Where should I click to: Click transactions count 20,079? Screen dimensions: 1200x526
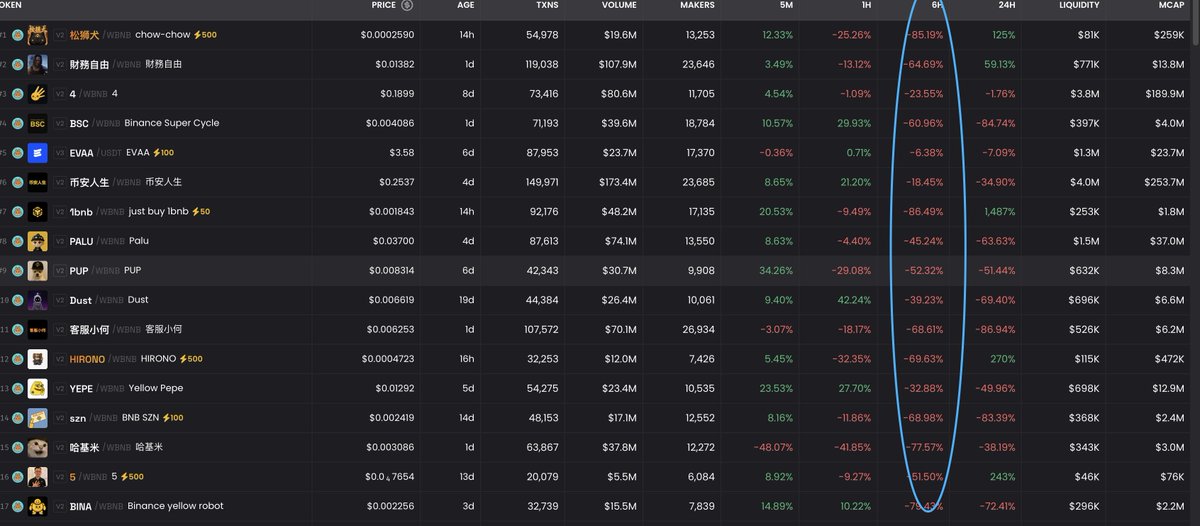tap(542, 477)
